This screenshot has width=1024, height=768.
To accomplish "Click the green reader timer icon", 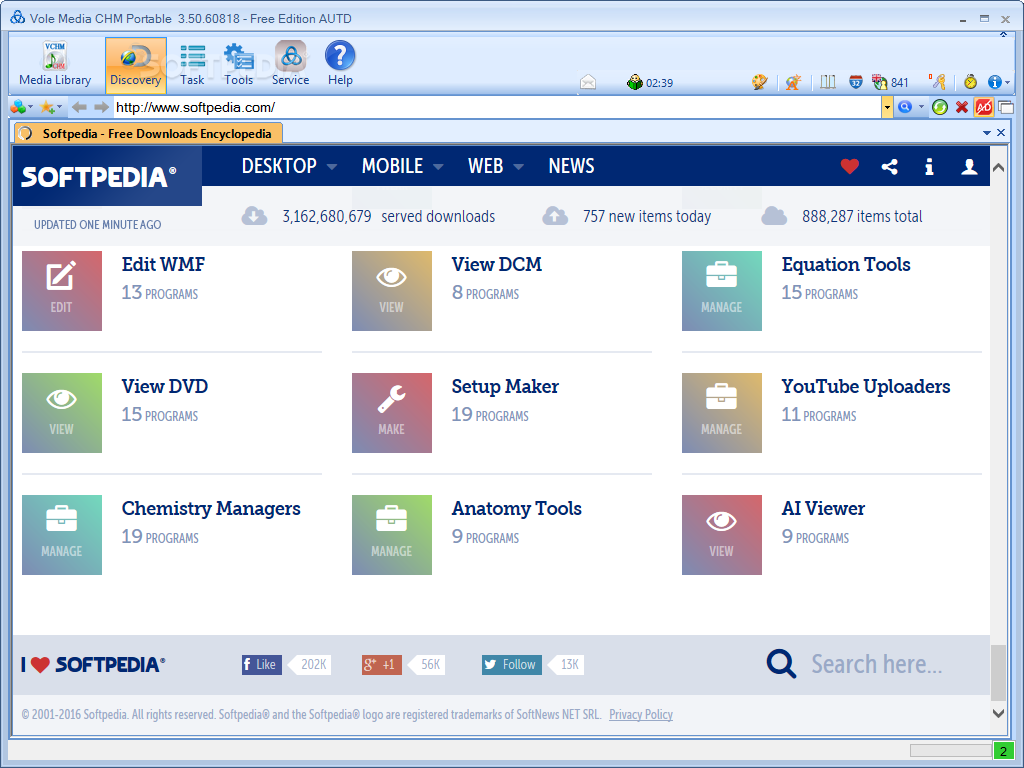I will 634,82.
